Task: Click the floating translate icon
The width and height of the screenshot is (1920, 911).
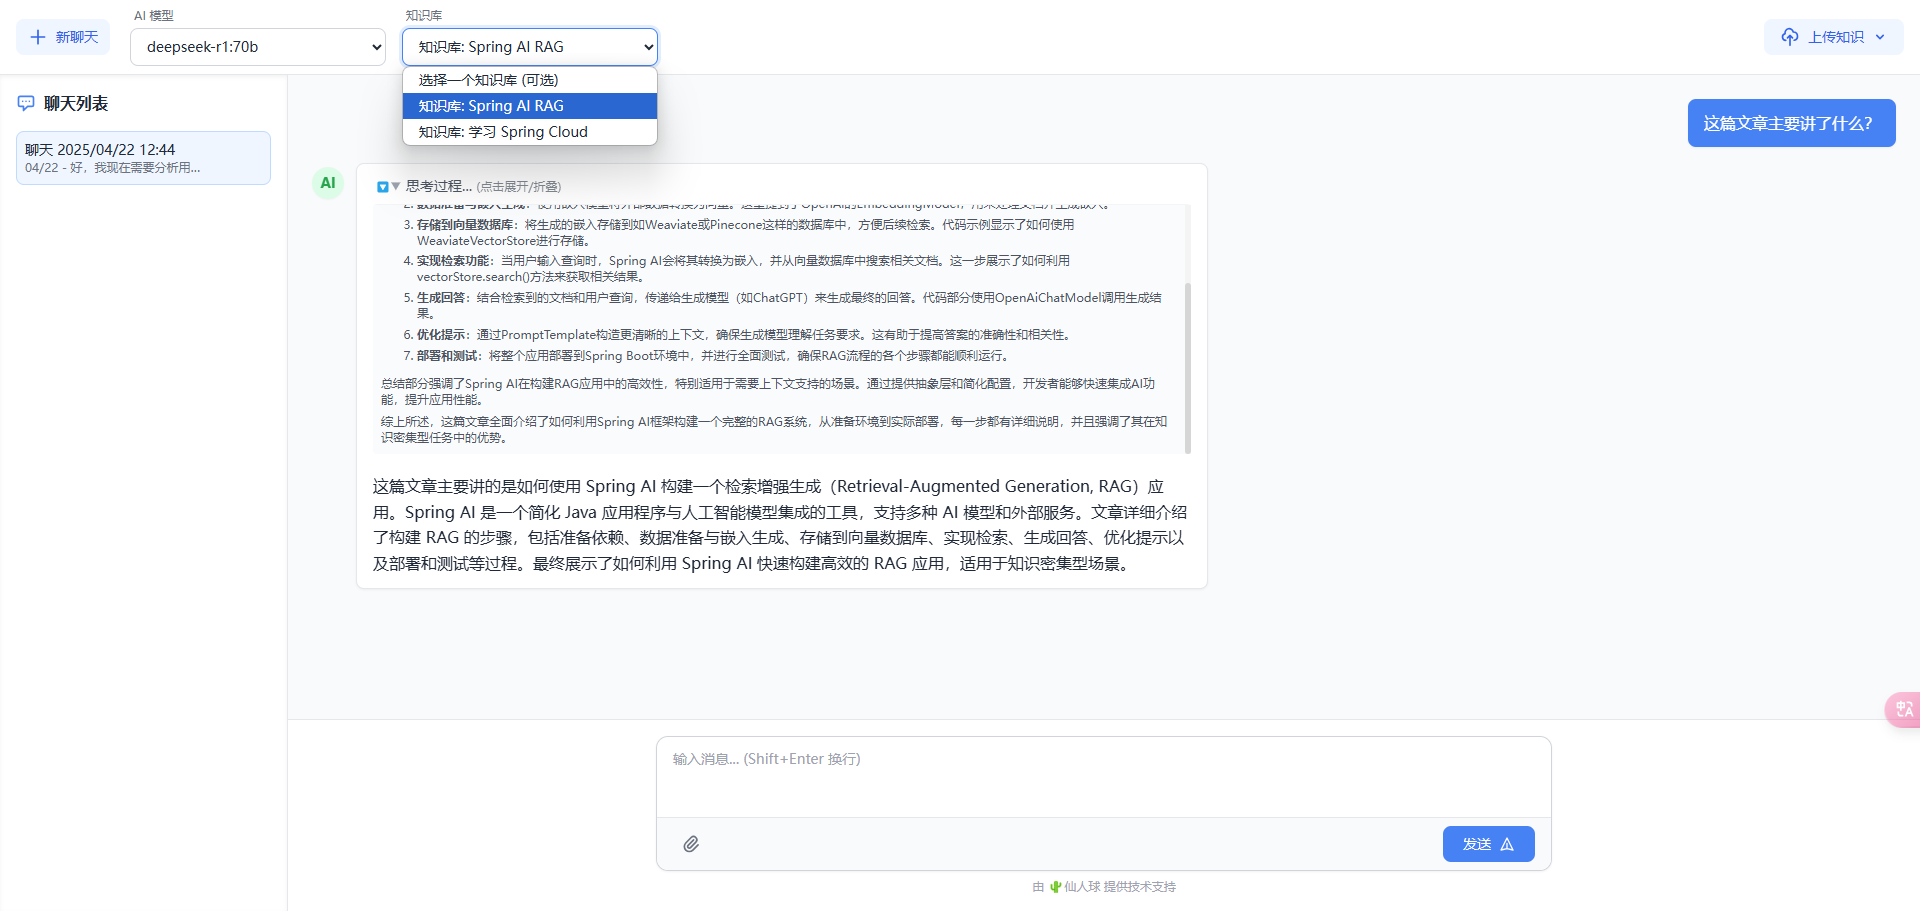Action: [1904, 709]
